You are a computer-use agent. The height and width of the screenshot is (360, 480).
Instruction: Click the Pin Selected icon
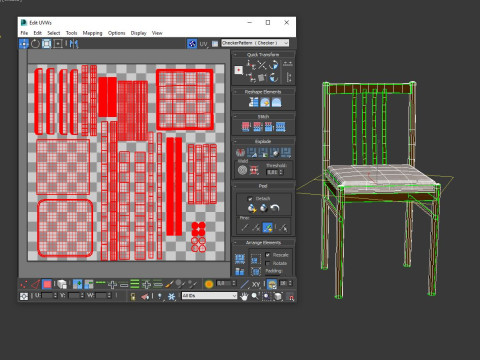click(244, 227)
